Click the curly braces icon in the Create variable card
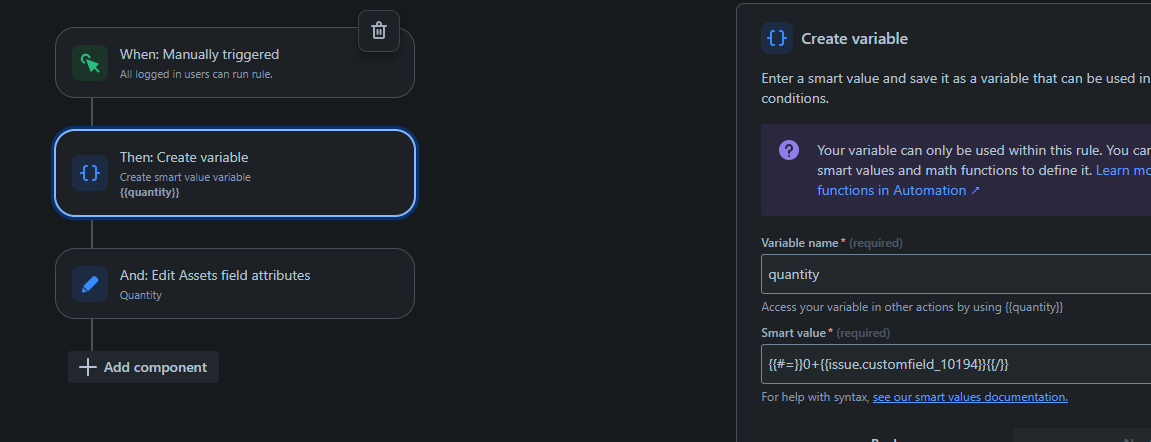 pyautogui.click(x=90, y=173)
